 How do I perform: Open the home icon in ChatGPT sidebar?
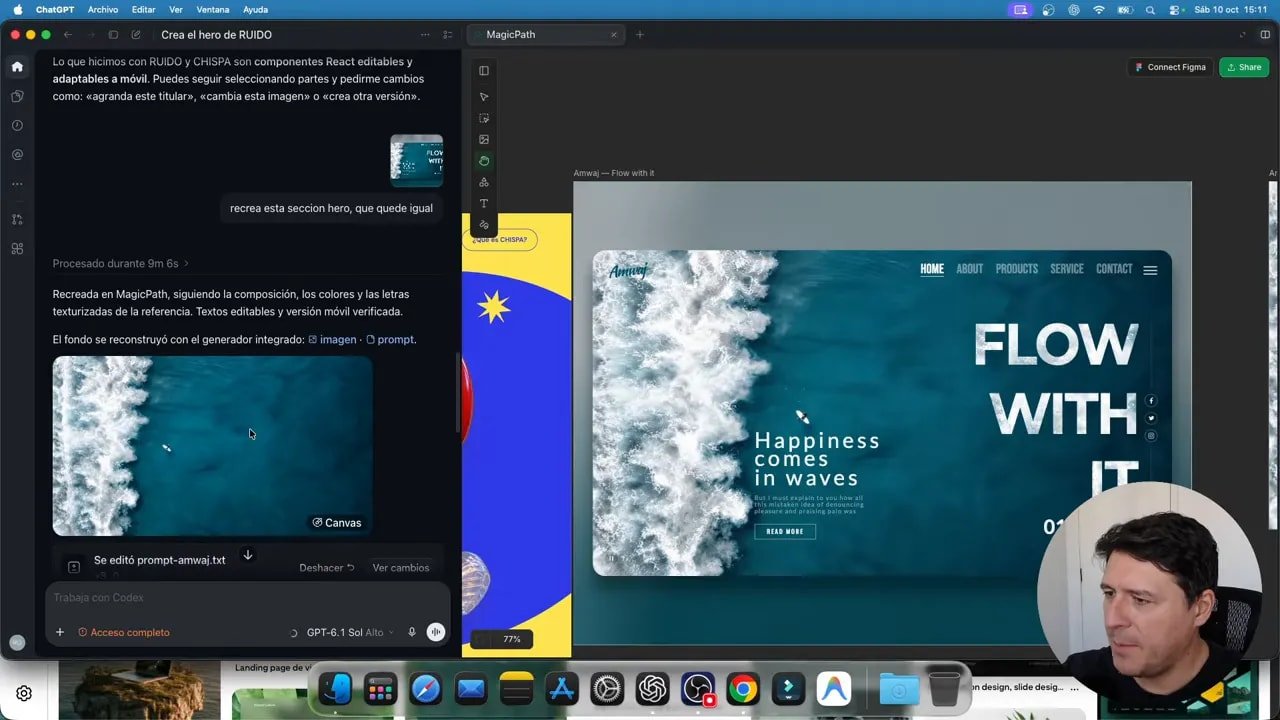[17, 67]
